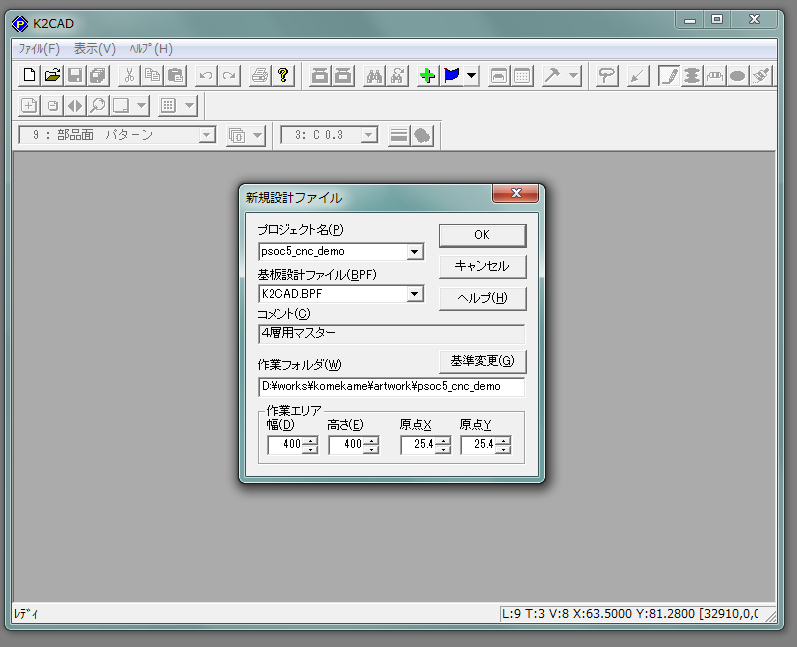
Task: Click the green plus icon
Action: (427, 76)
